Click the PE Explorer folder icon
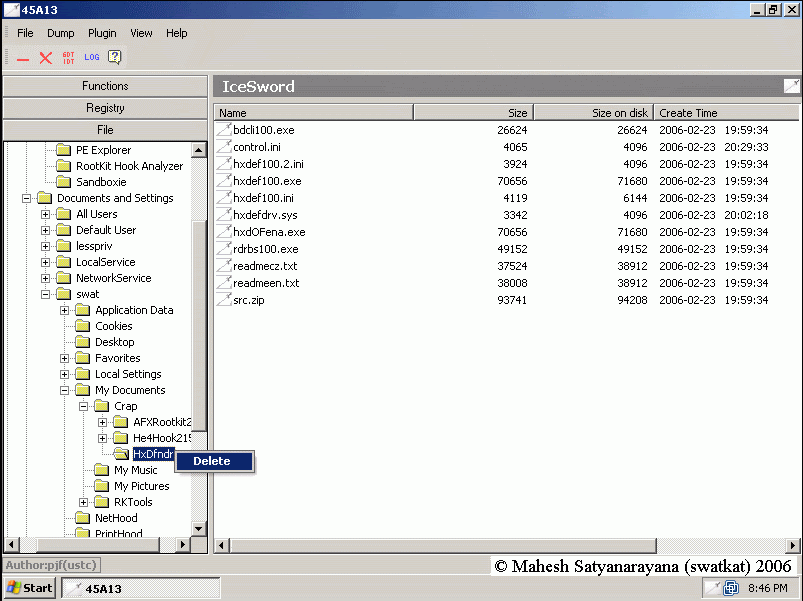The height and width of the screenshot is (601, 803). click(x=64, y=150)
